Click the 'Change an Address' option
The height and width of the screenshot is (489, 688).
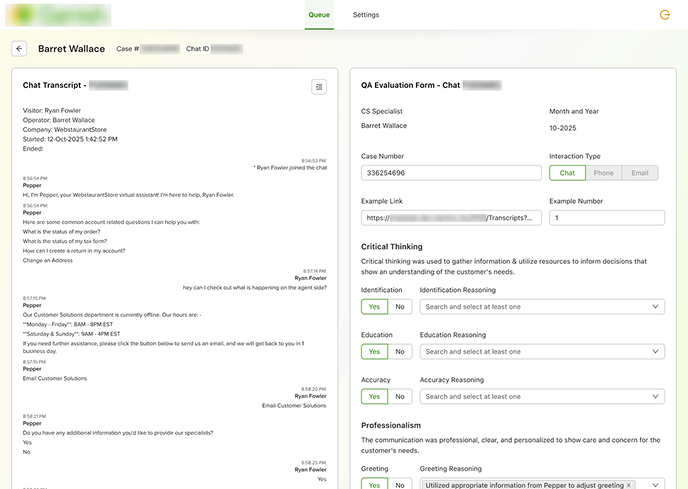tap(47, 261)
